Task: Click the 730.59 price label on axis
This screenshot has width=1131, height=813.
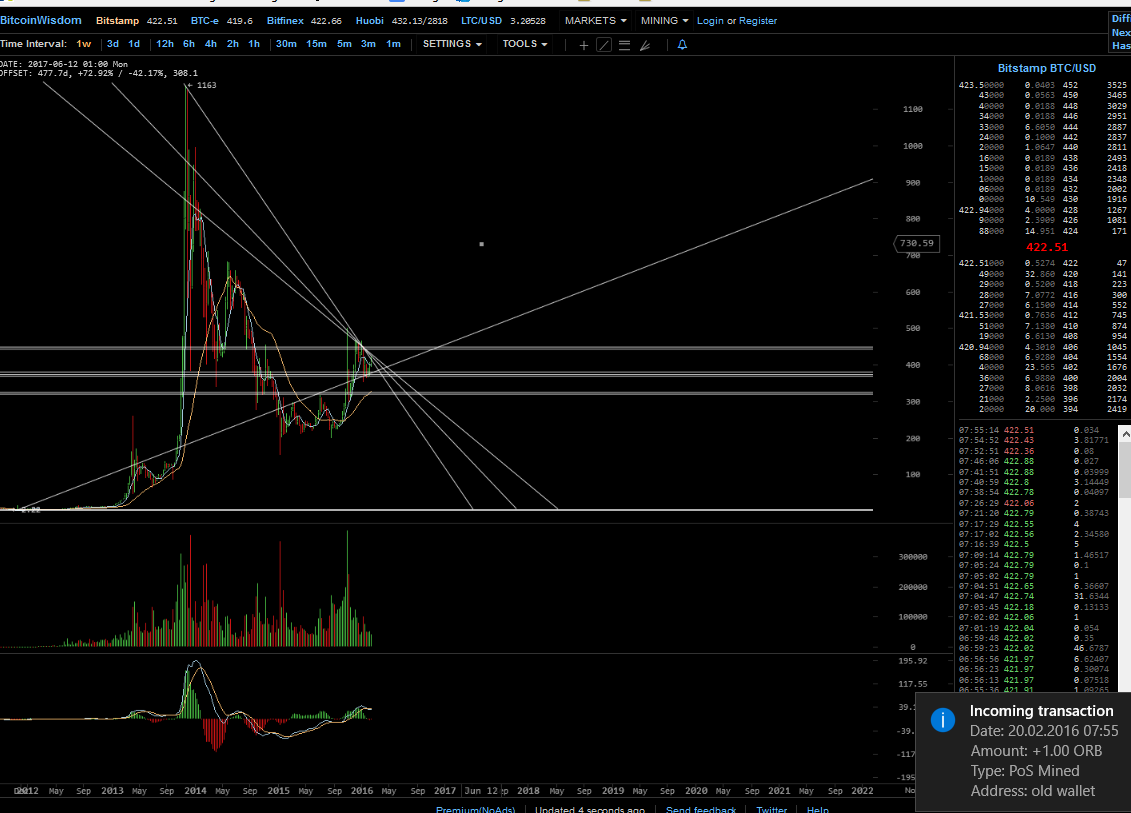Action: [x=916, y=244]
